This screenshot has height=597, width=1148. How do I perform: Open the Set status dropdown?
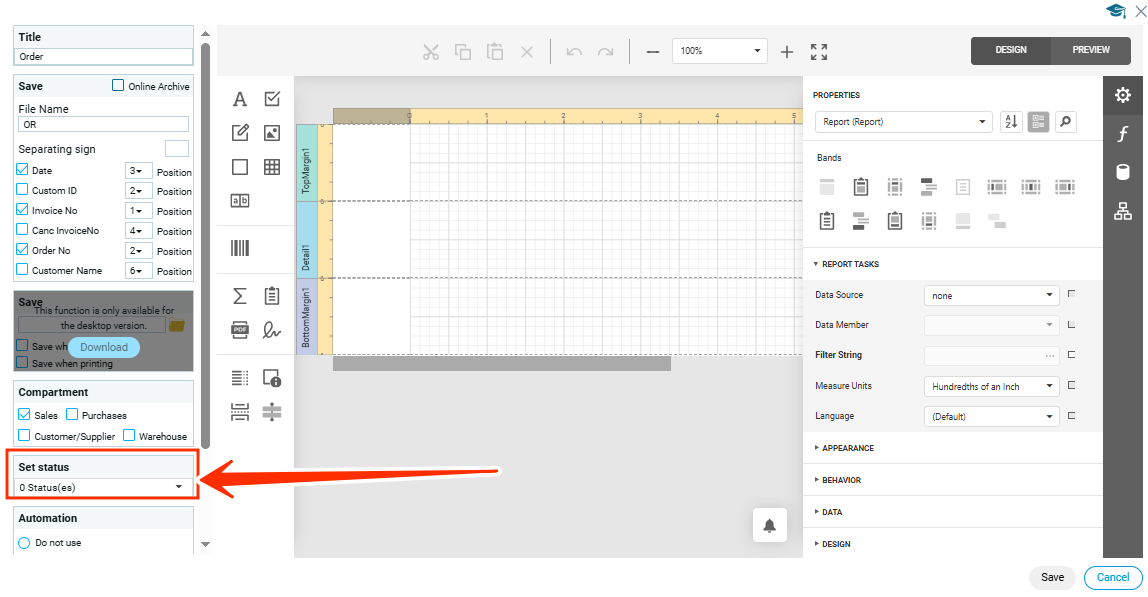tap(104, 487)
